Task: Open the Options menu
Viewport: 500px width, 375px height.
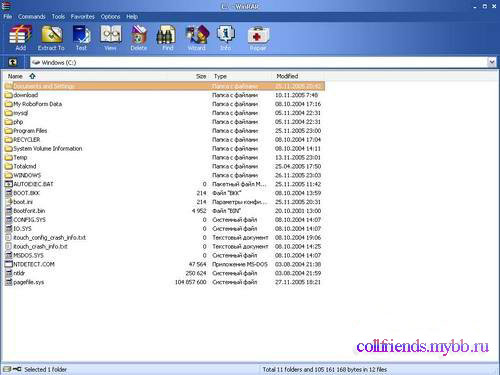Action: pos(110,16)
